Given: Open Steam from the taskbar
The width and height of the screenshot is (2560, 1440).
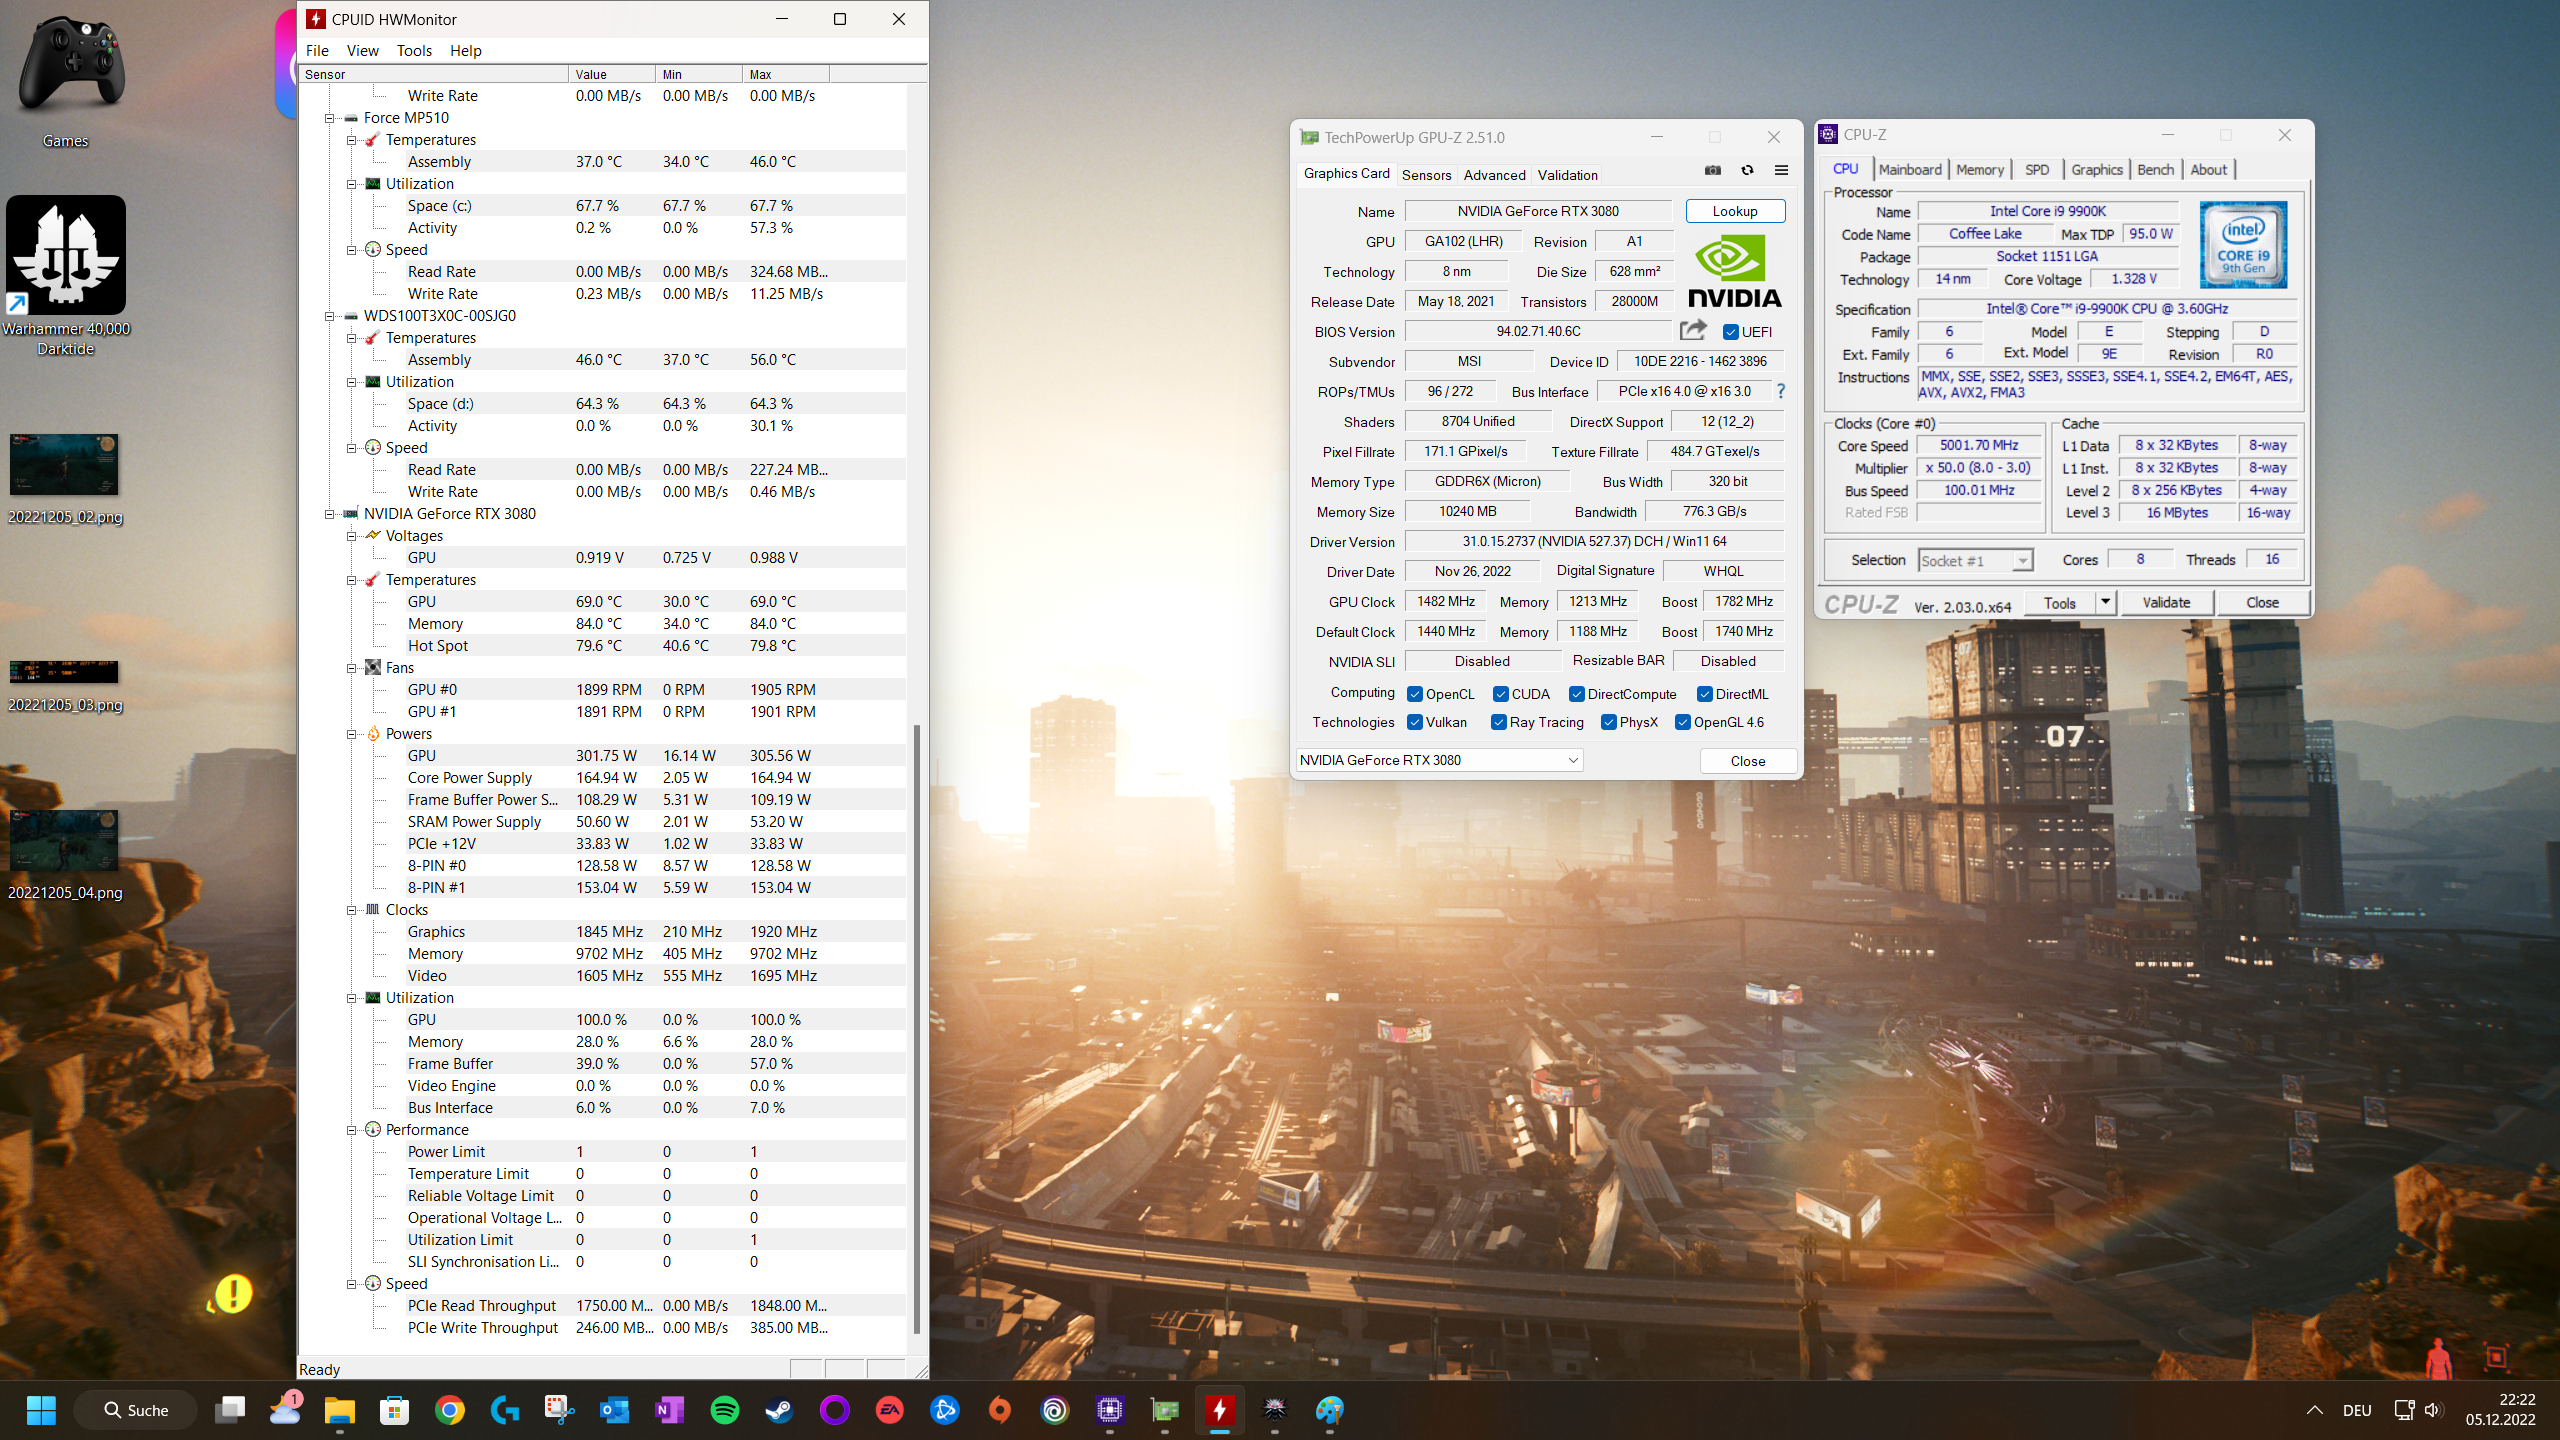Looking at the screenshot, I should tap(779, 1410).
